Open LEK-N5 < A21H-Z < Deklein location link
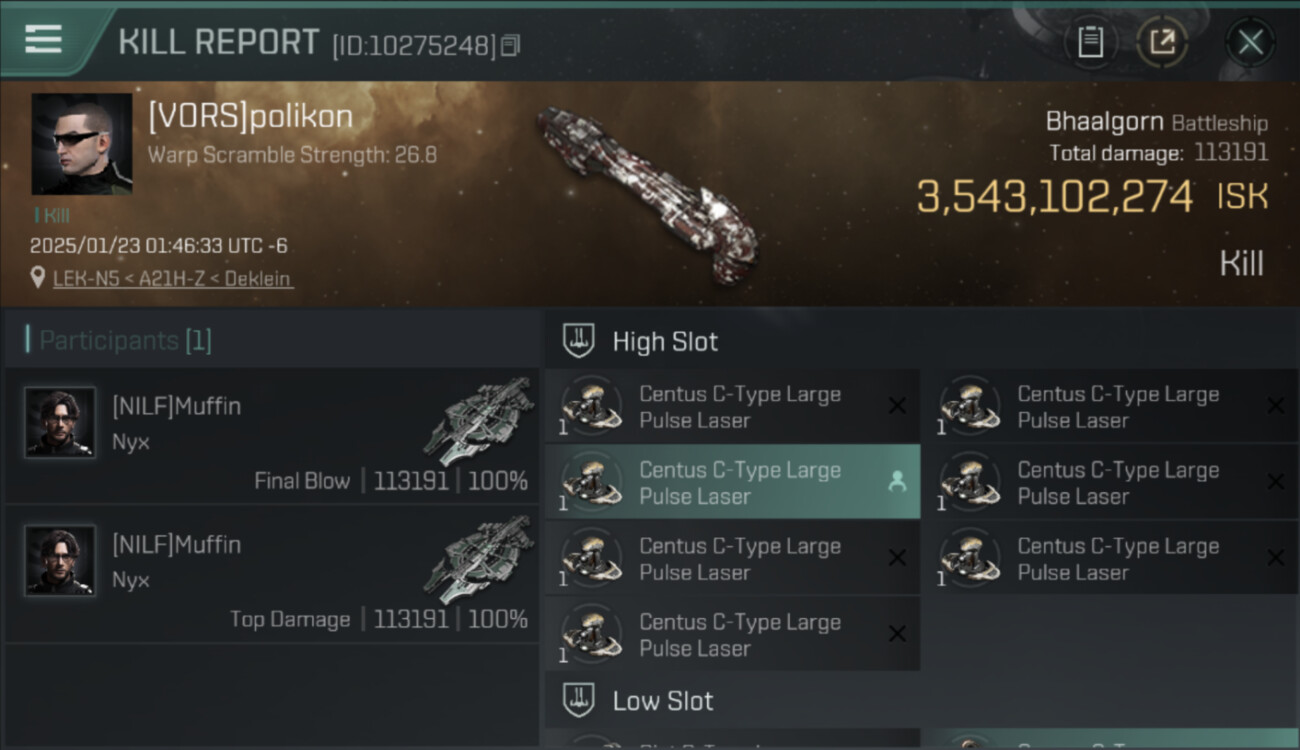Viewport: 1300px width, 750px height. [173, 279]
